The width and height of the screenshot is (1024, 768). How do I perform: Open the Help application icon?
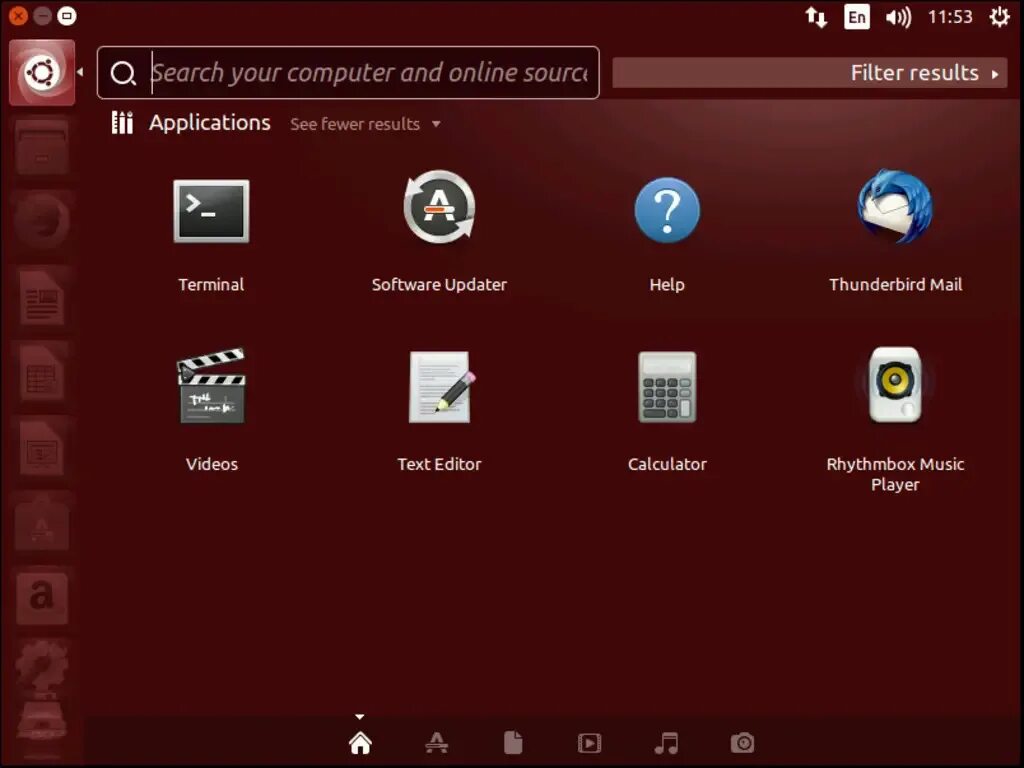pyautogui.click(x=667, y=210)
